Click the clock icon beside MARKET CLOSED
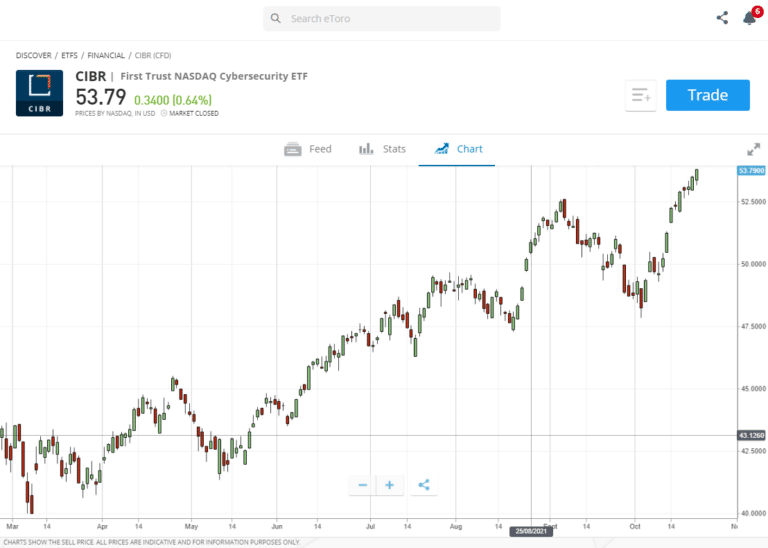 pos(164,114)
